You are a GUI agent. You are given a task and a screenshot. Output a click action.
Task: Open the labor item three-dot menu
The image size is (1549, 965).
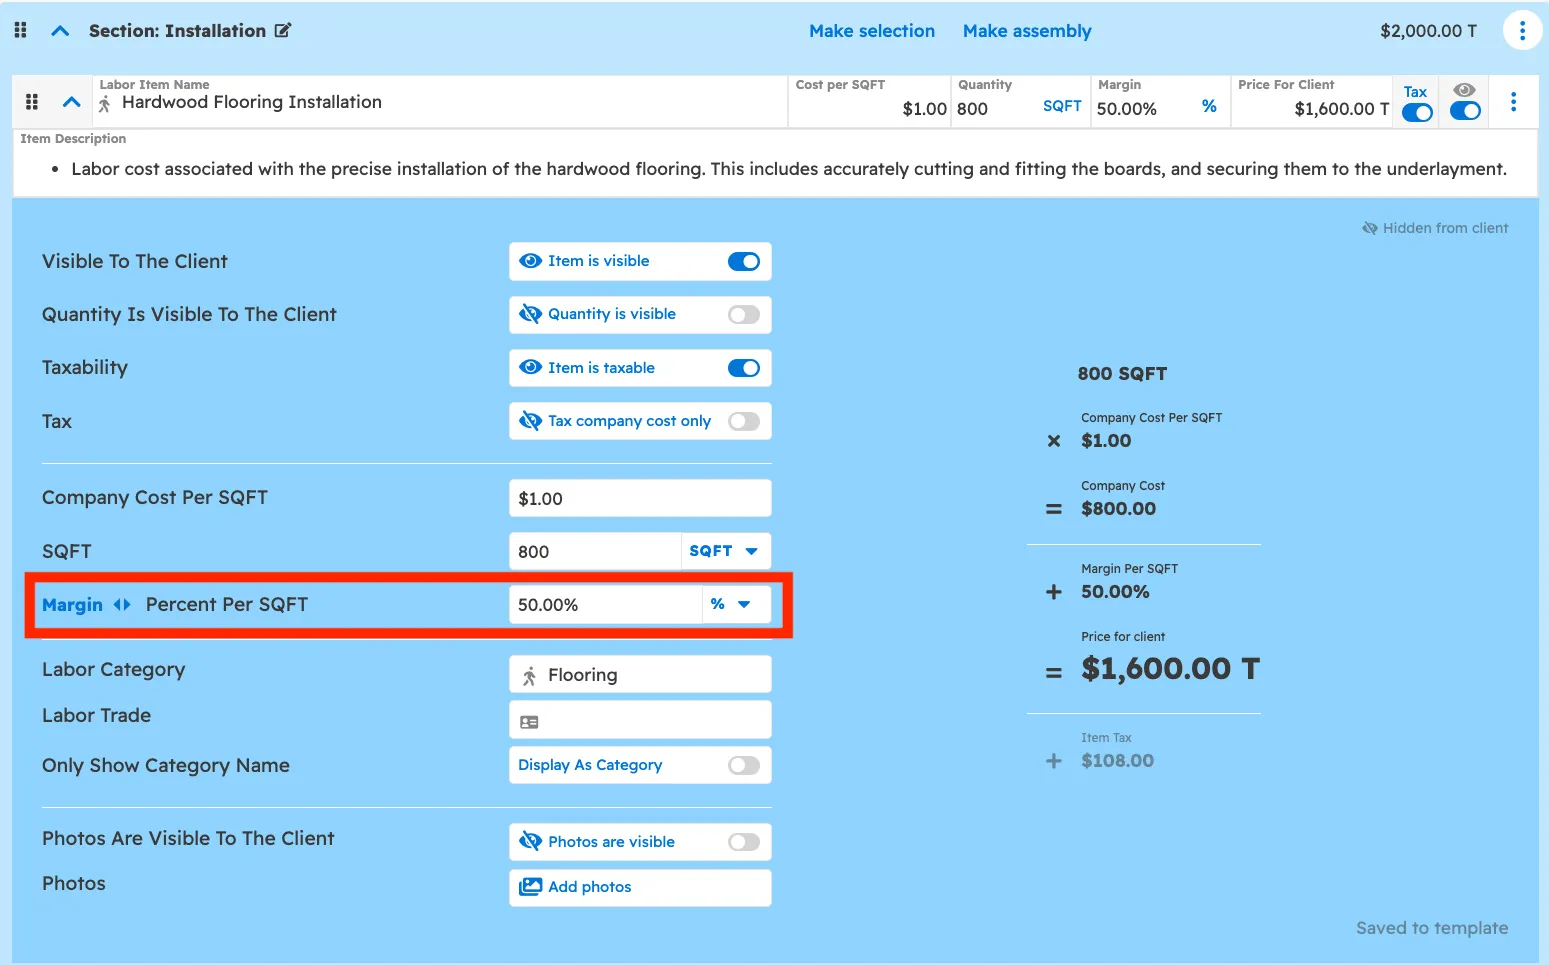click(x=1513, y=102)
